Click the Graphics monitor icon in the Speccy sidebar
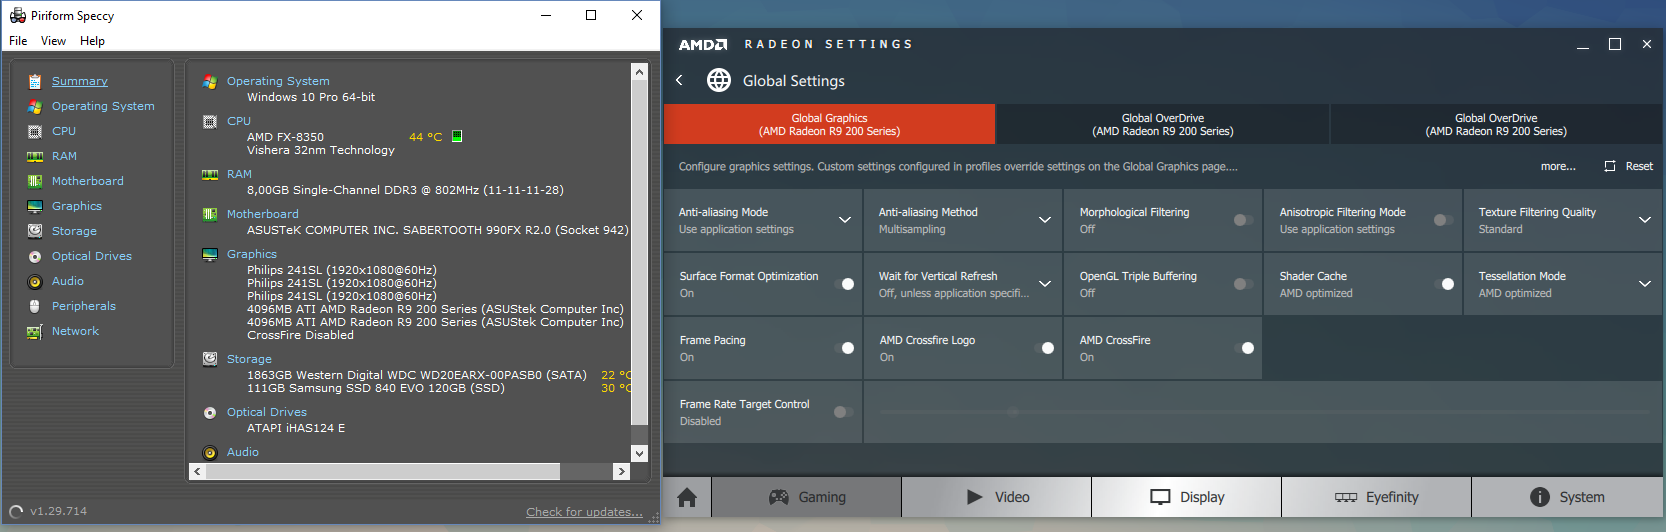Viewport: 1666px width, 532px height. click(x=35, y=206)
